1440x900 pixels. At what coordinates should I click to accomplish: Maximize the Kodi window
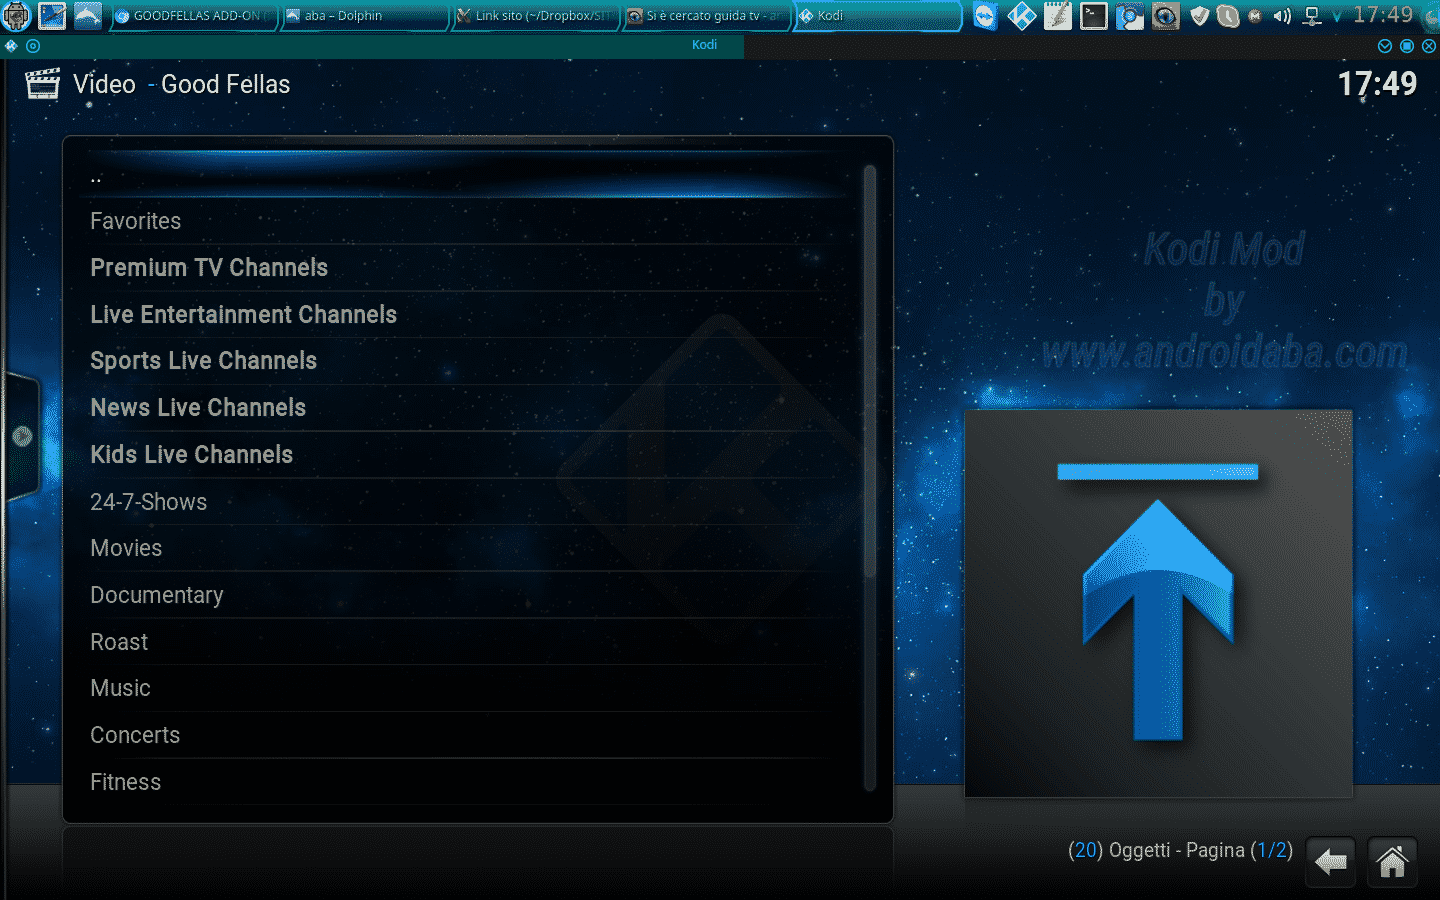click(x=1407, y=46)
